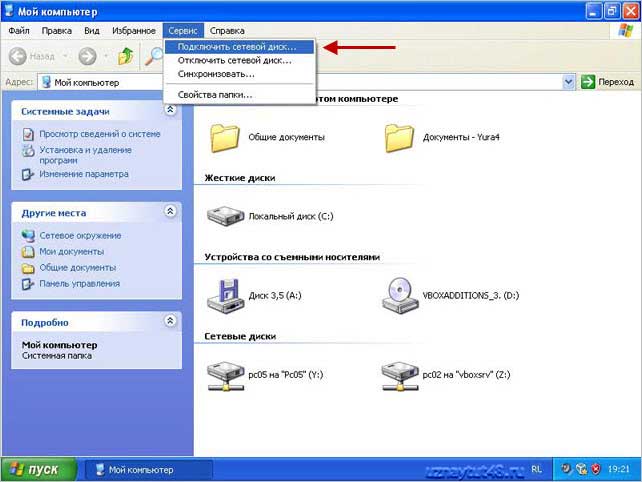Viewport: 642px width, 482px height.
Task: Select the Диск 3,5 (A:) floppy icon
Action: pos(225,296)
